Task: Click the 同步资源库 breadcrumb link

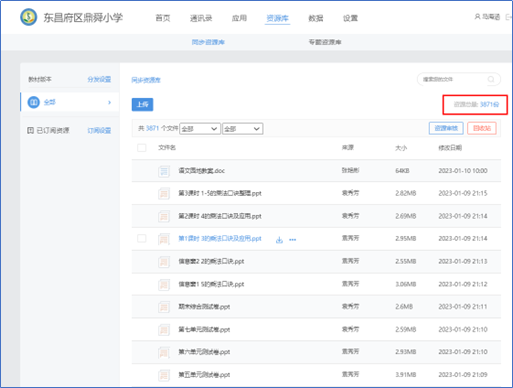Action: [x=146, y=80]
